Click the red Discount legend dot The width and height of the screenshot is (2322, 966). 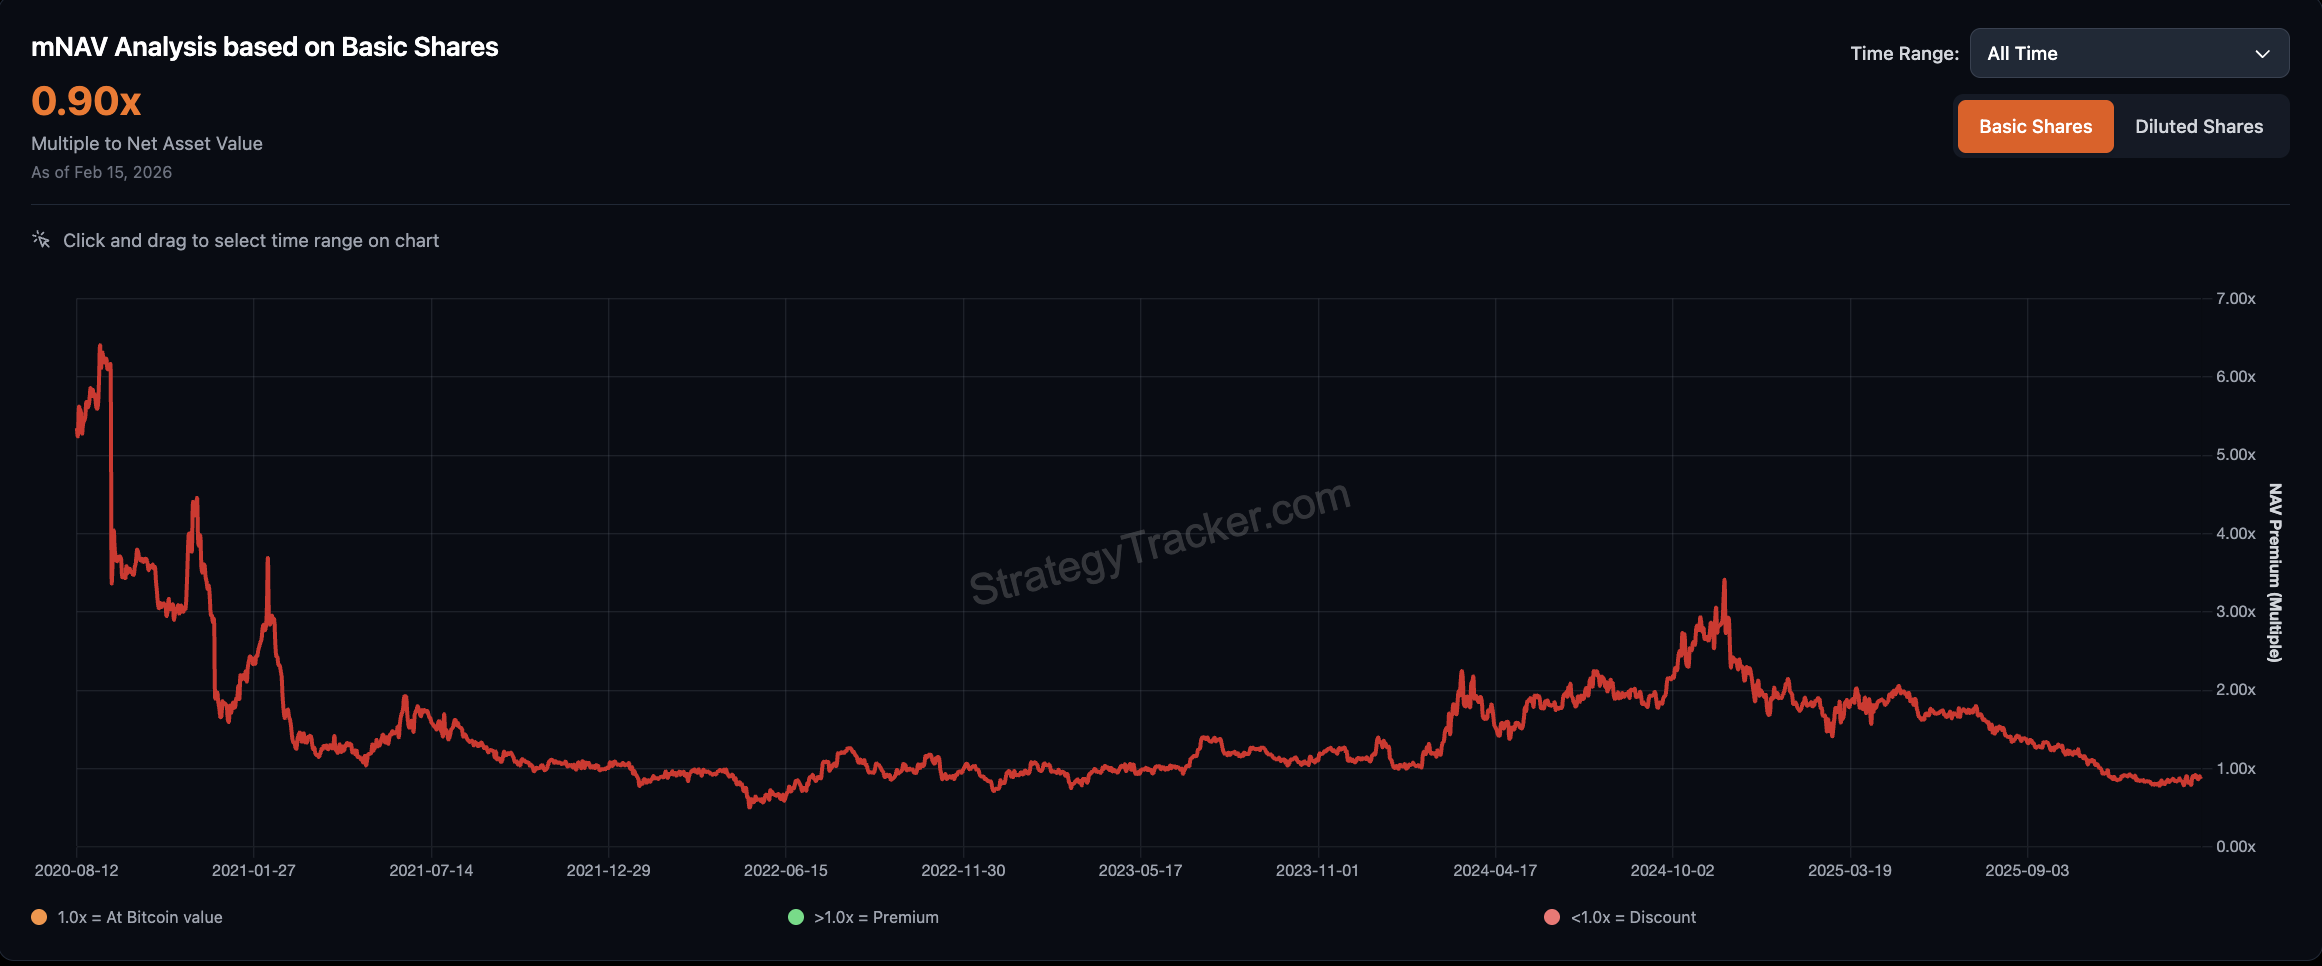point(1552,916)
